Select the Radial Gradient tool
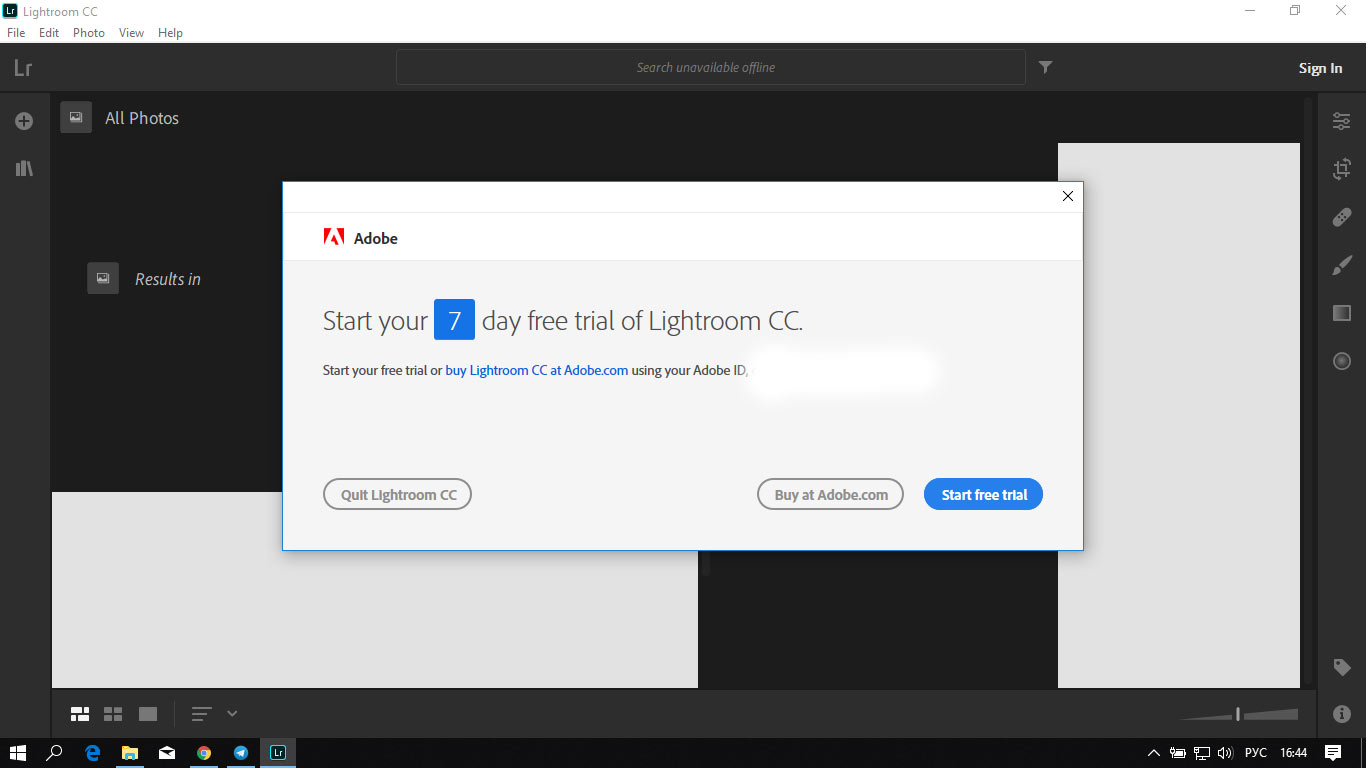The image size is (1366, 768). [1342, 361]
